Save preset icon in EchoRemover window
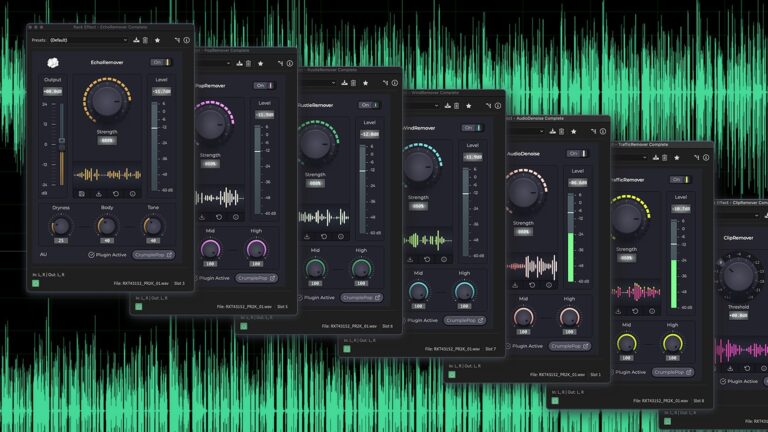This screenshot has height=432, width=768. [136, 40]
